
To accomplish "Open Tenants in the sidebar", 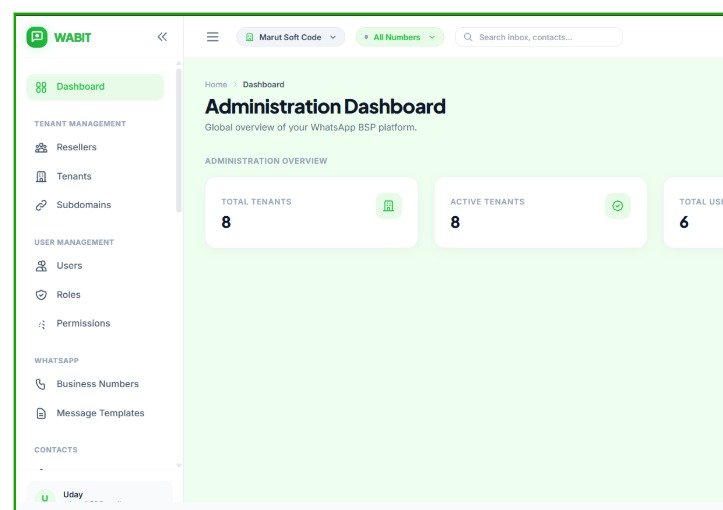I will point(95,177).
